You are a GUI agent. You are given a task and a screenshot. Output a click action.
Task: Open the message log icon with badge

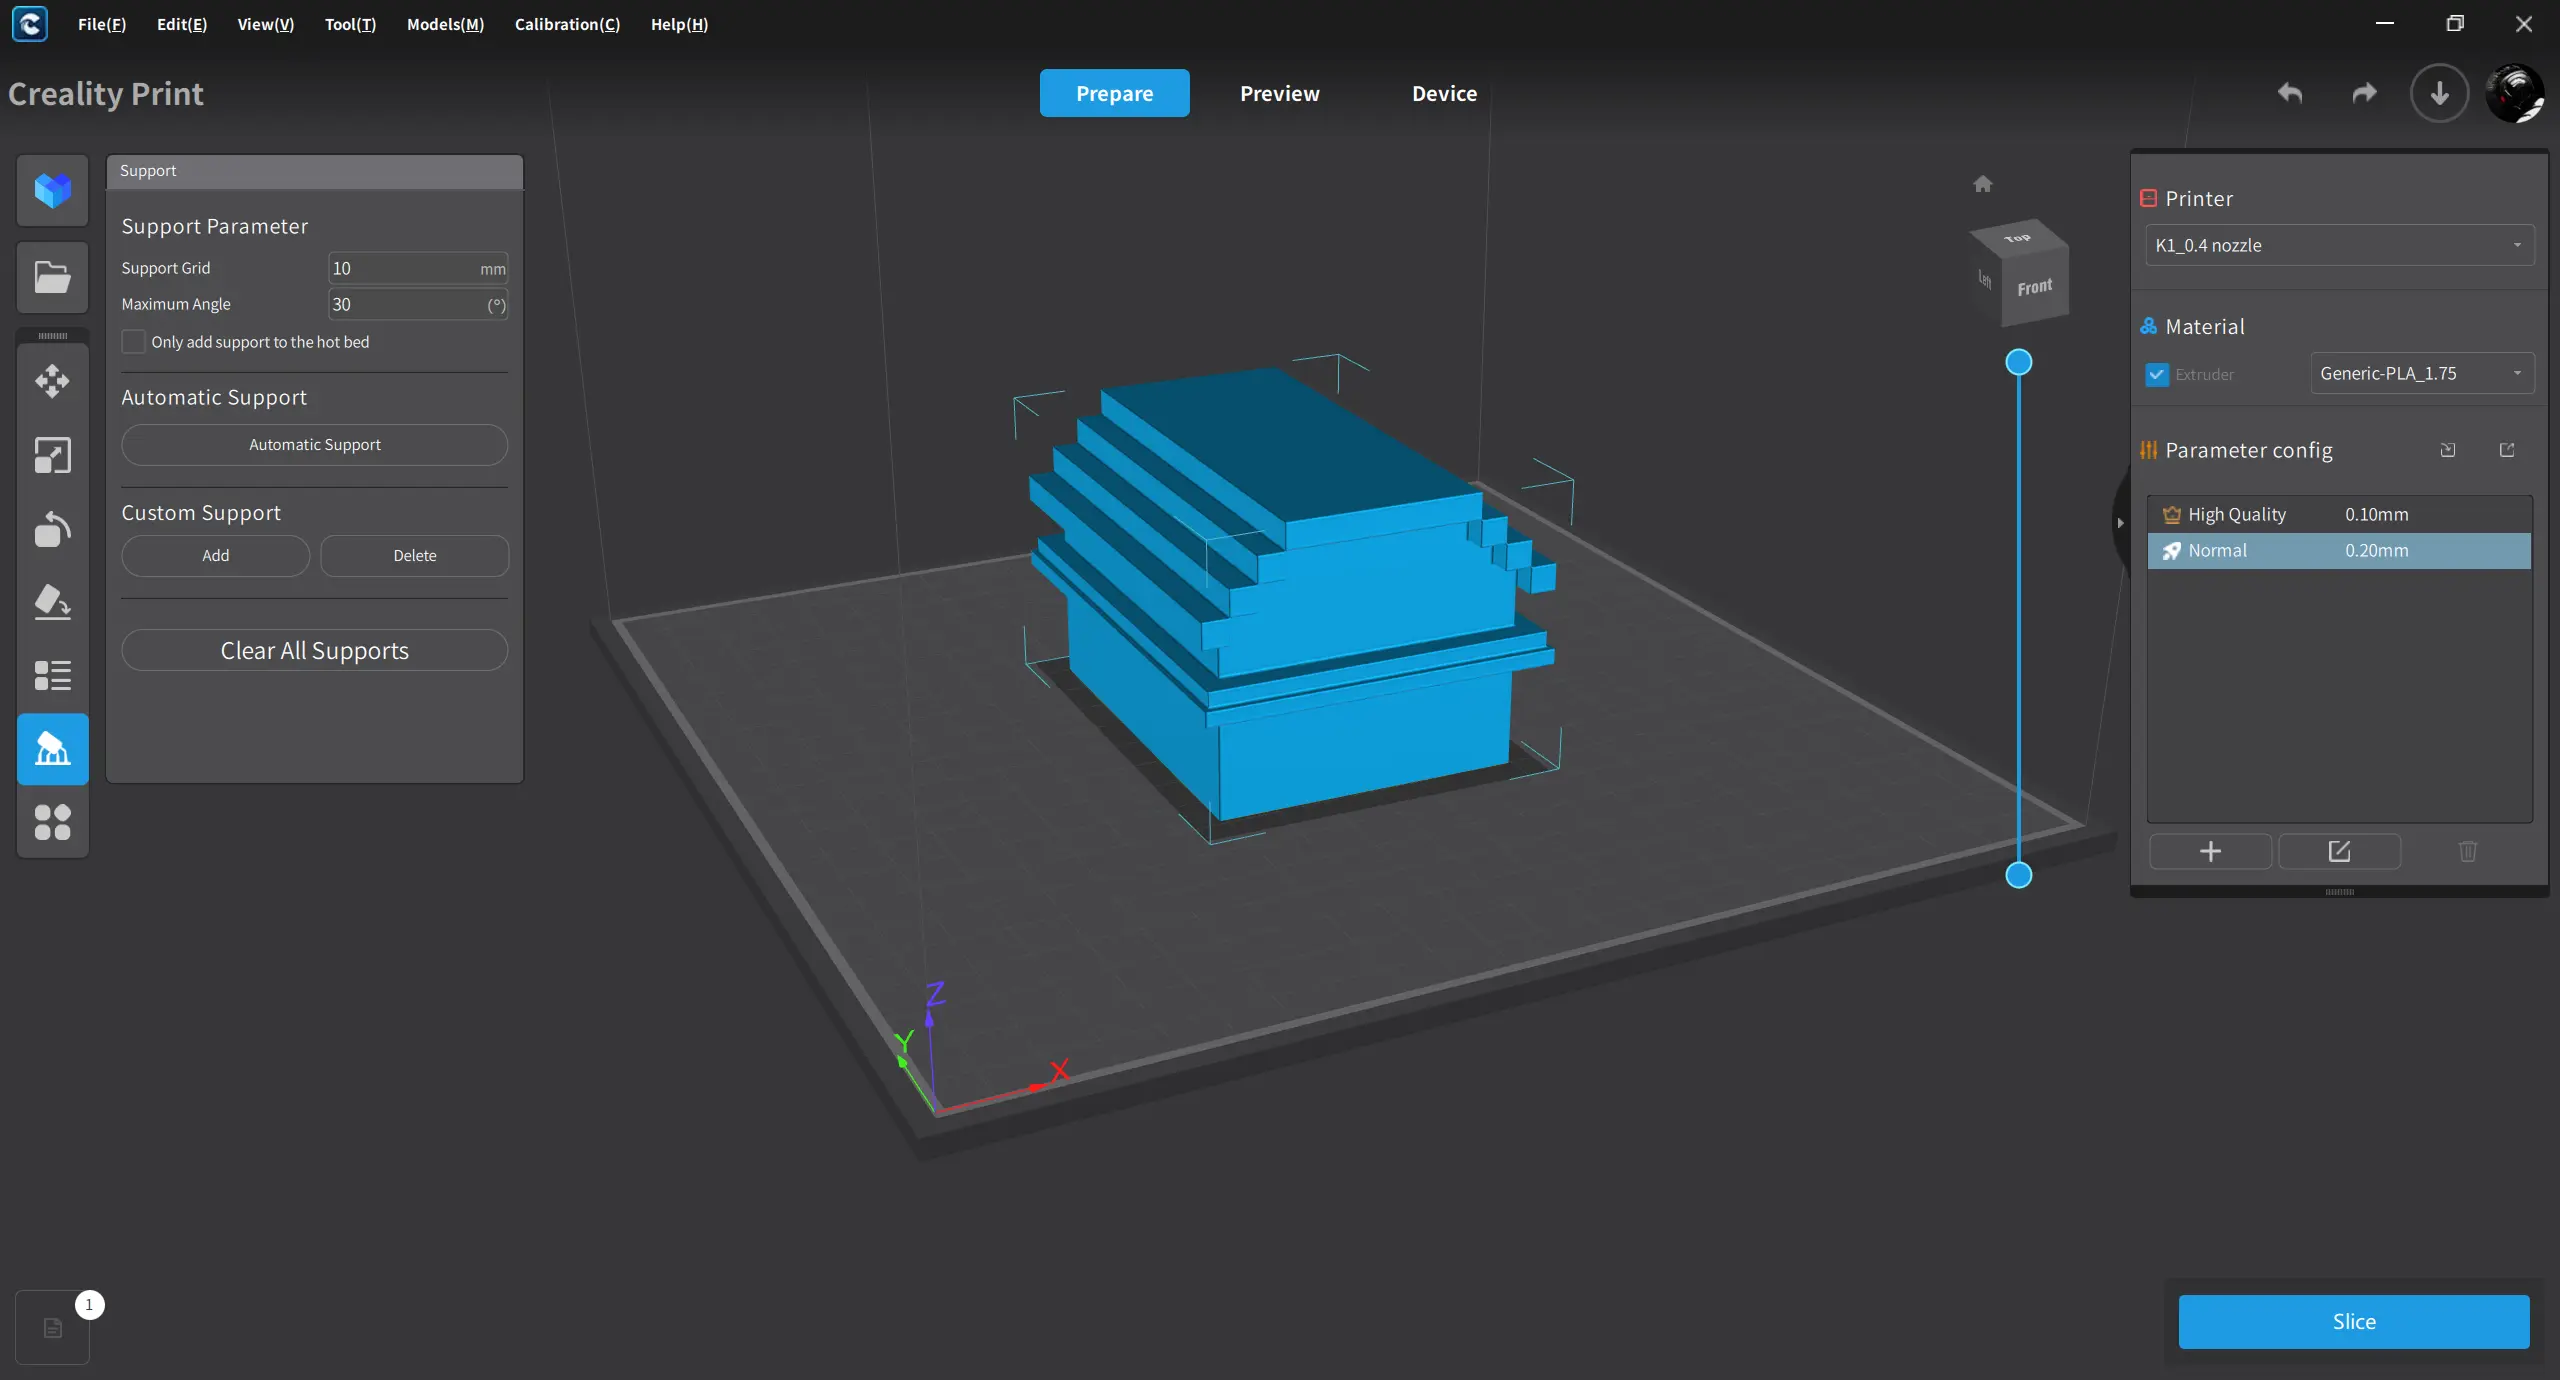[53, 1328]
